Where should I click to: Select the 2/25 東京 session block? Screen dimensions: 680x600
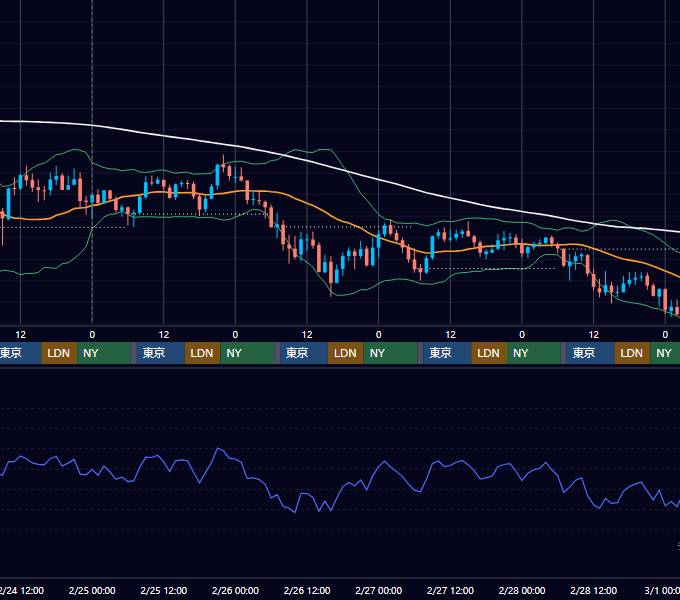(x=160, y=353)
